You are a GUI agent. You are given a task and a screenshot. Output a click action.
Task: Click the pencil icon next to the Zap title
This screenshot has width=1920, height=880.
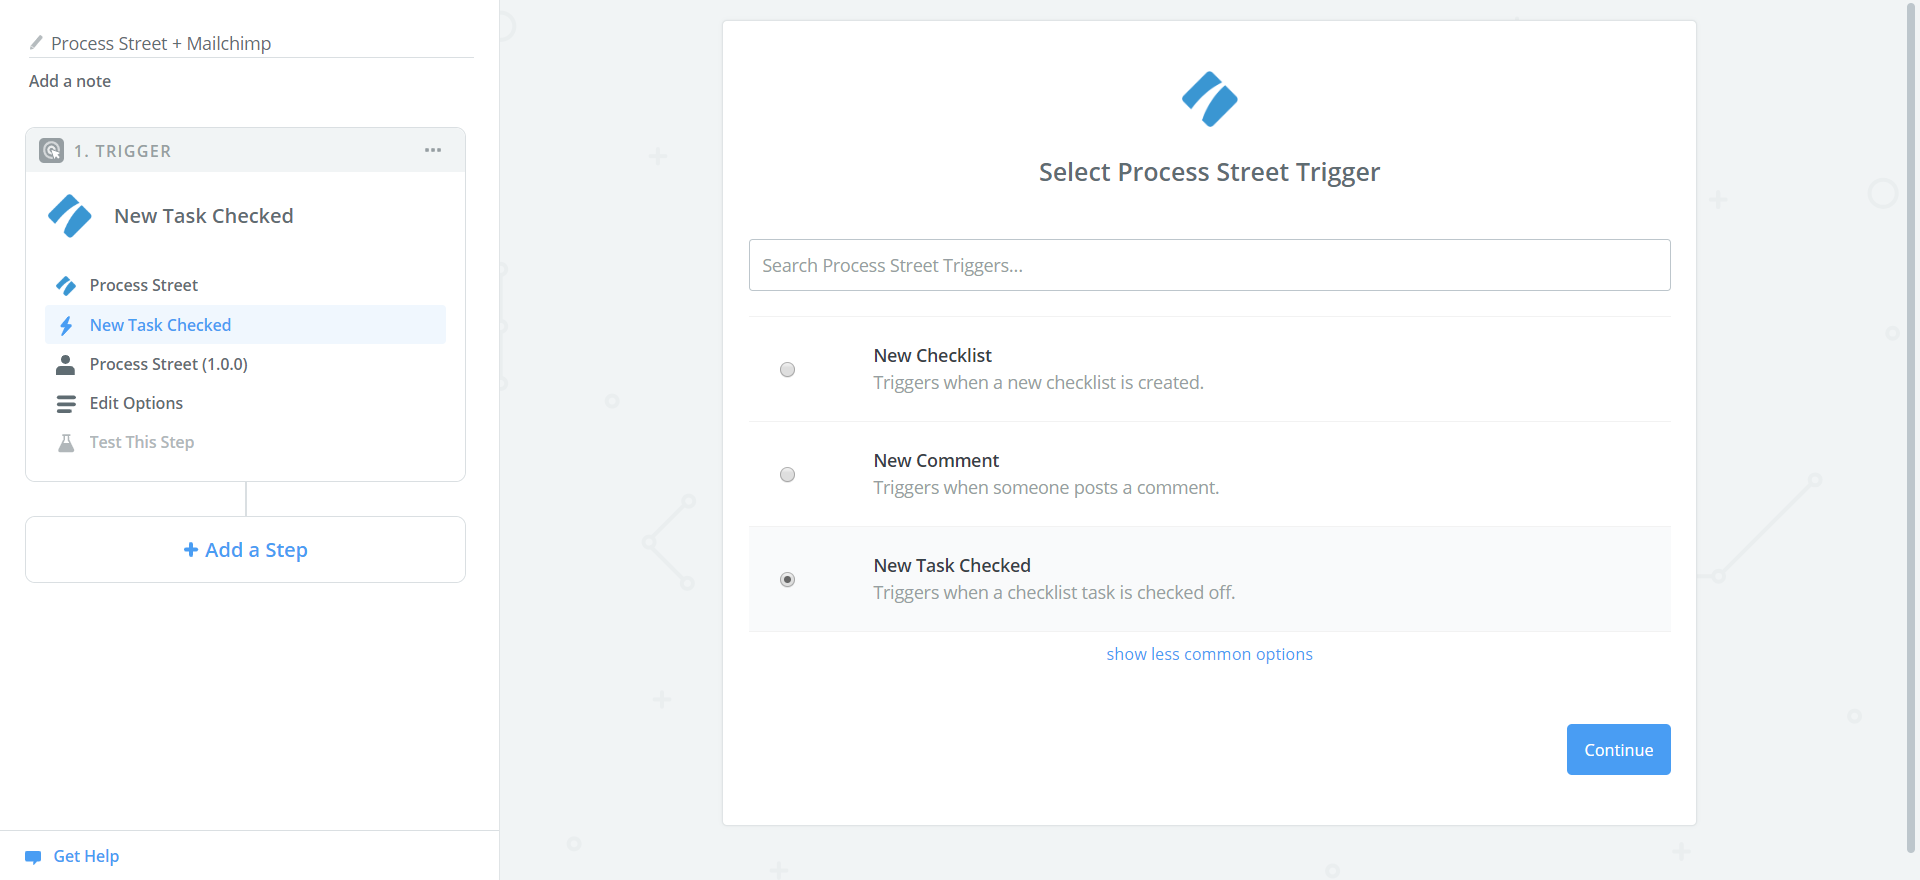pyautogui.click(x=36, y=42)
